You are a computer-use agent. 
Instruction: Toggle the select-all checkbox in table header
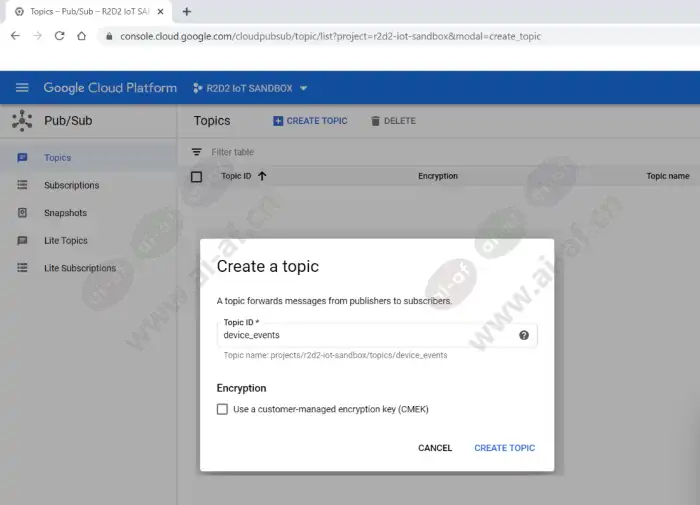(196, 177)
